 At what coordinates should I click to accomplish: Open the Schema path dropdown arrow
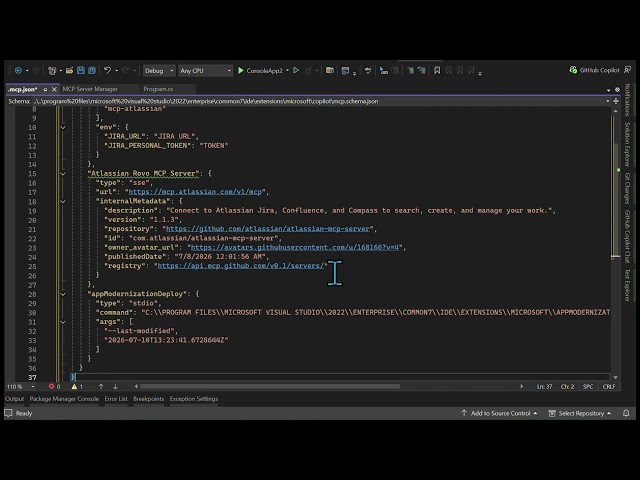tap(608, 101)
